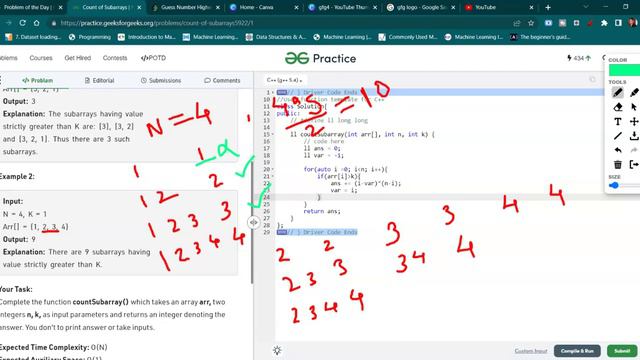Image resolution: width=640 pixels, height=360 pixels.
Task: Open POTD navigation link
Action: pos(153,58)
